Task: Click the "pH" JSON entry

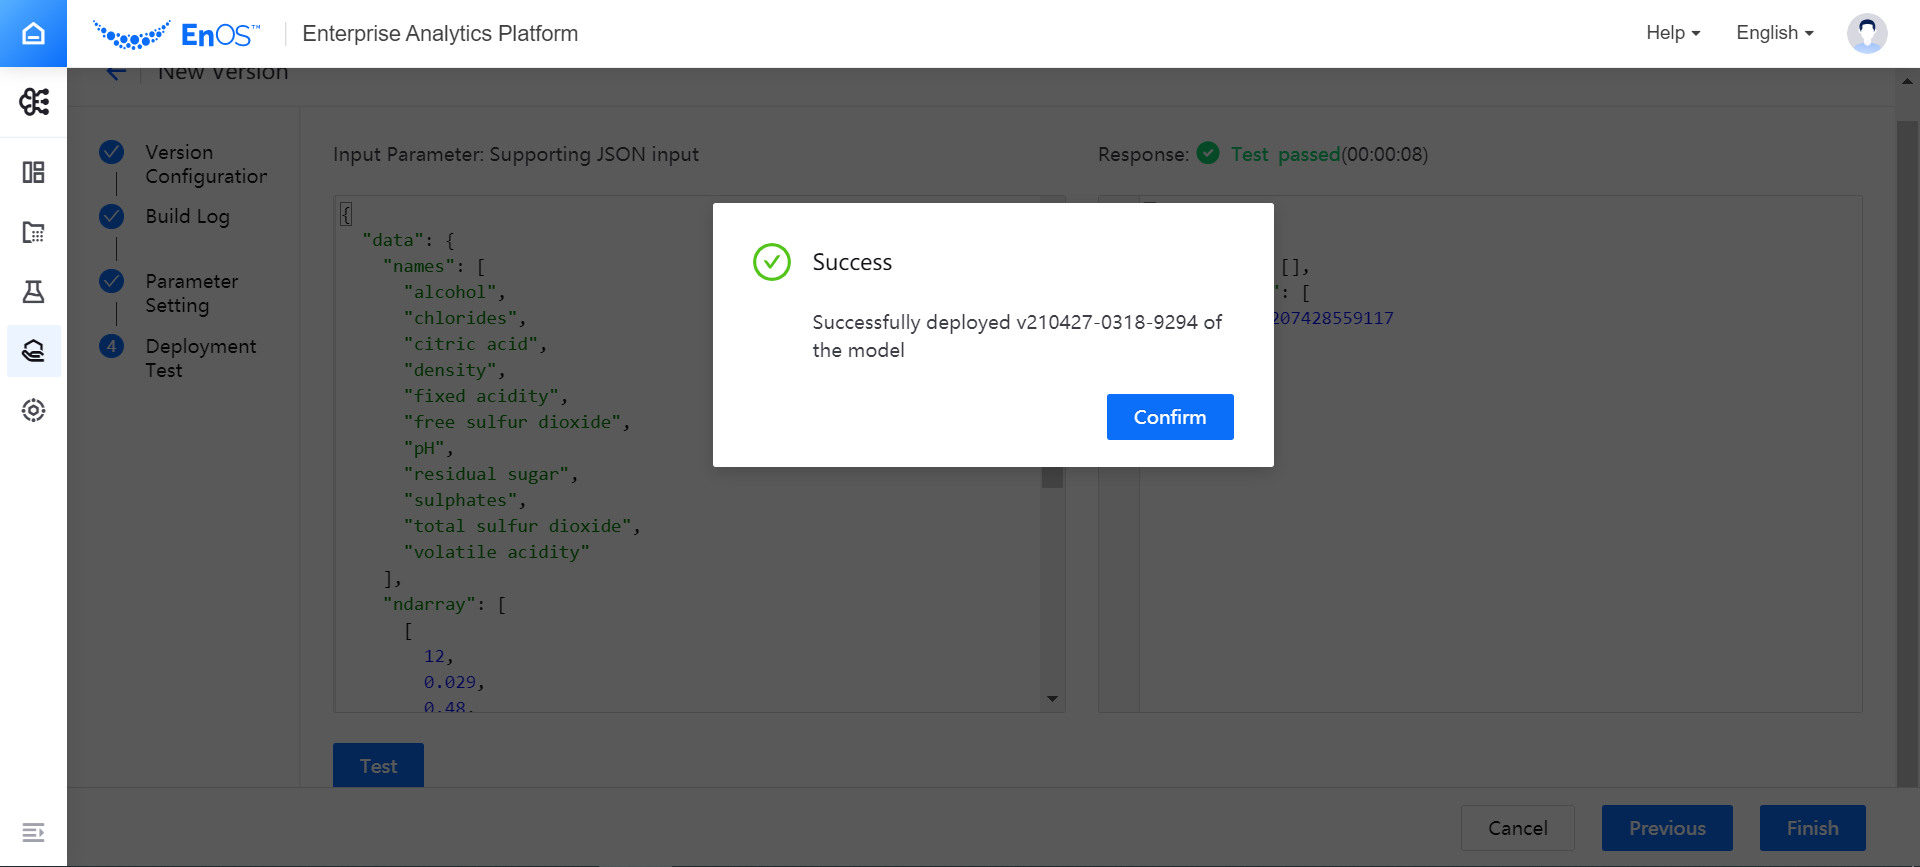Action: tap(428, 448)
